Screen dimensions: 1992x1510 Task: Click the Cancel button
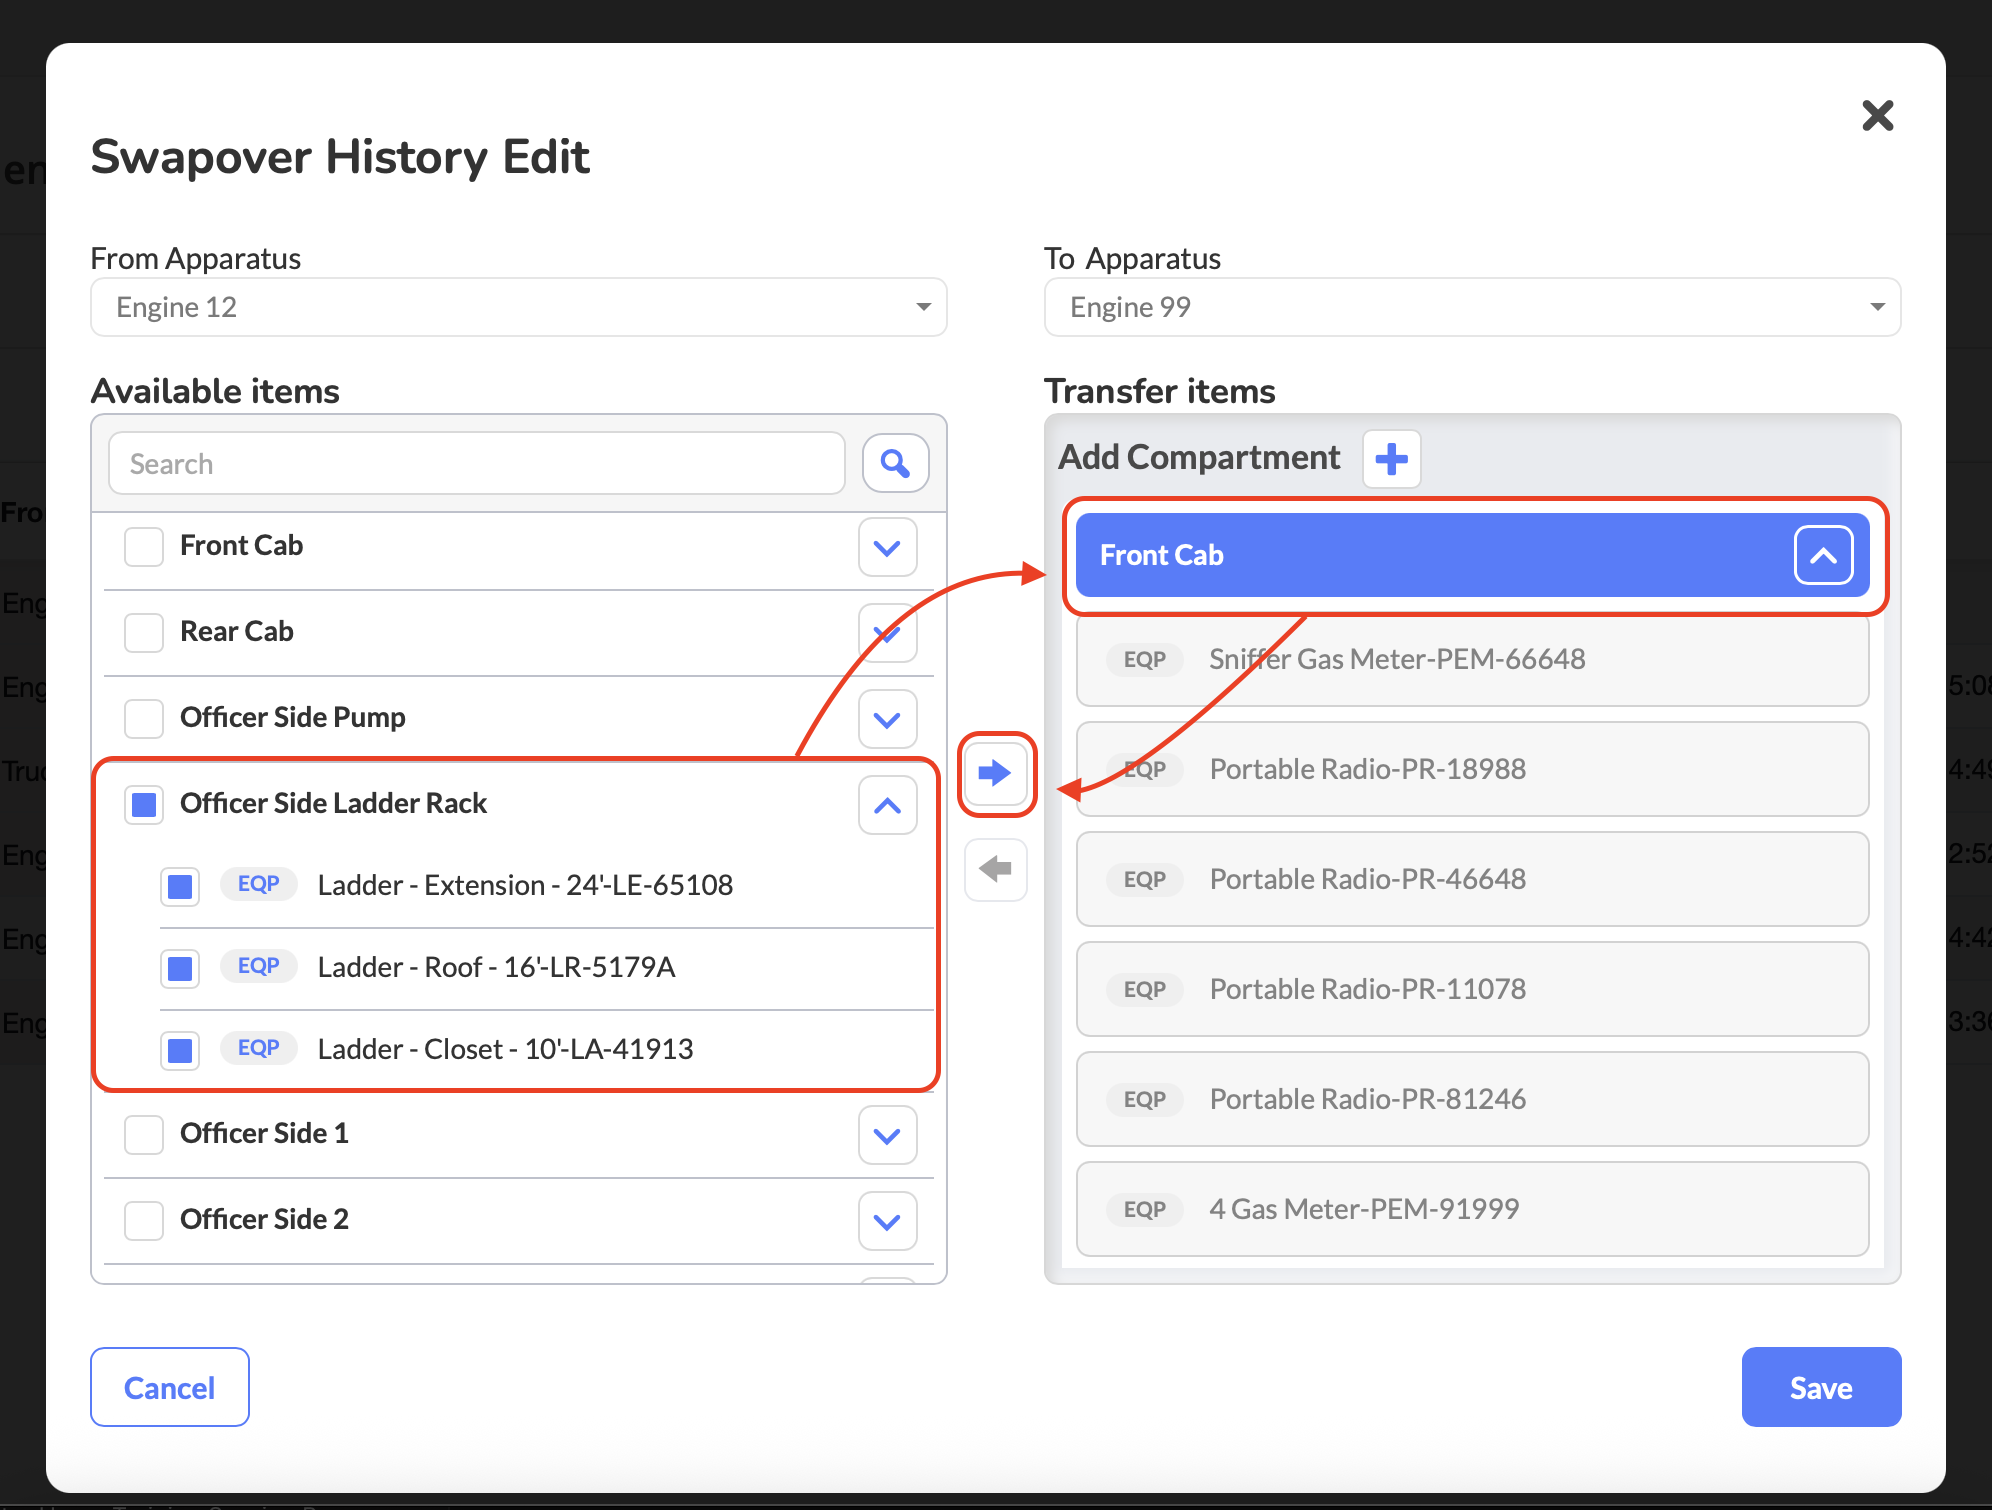coord(169,1387)
